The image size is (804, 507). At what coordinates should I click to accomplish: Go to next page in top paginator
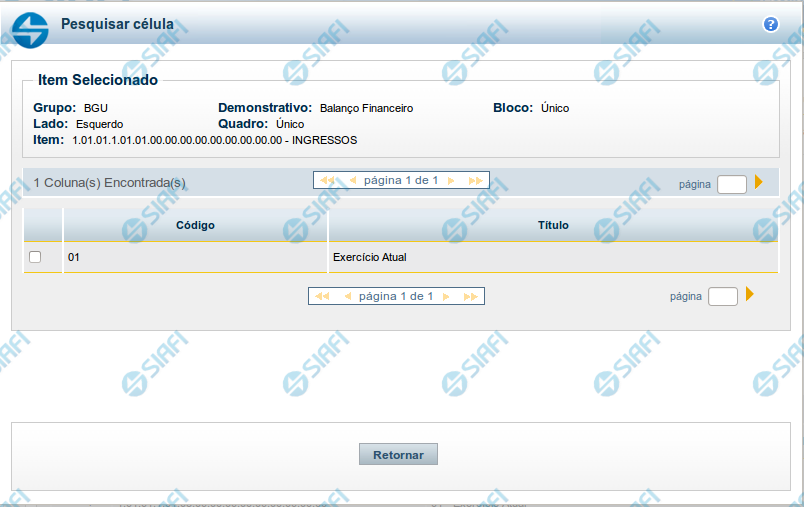pyautogui.click(x=451, y=181)
